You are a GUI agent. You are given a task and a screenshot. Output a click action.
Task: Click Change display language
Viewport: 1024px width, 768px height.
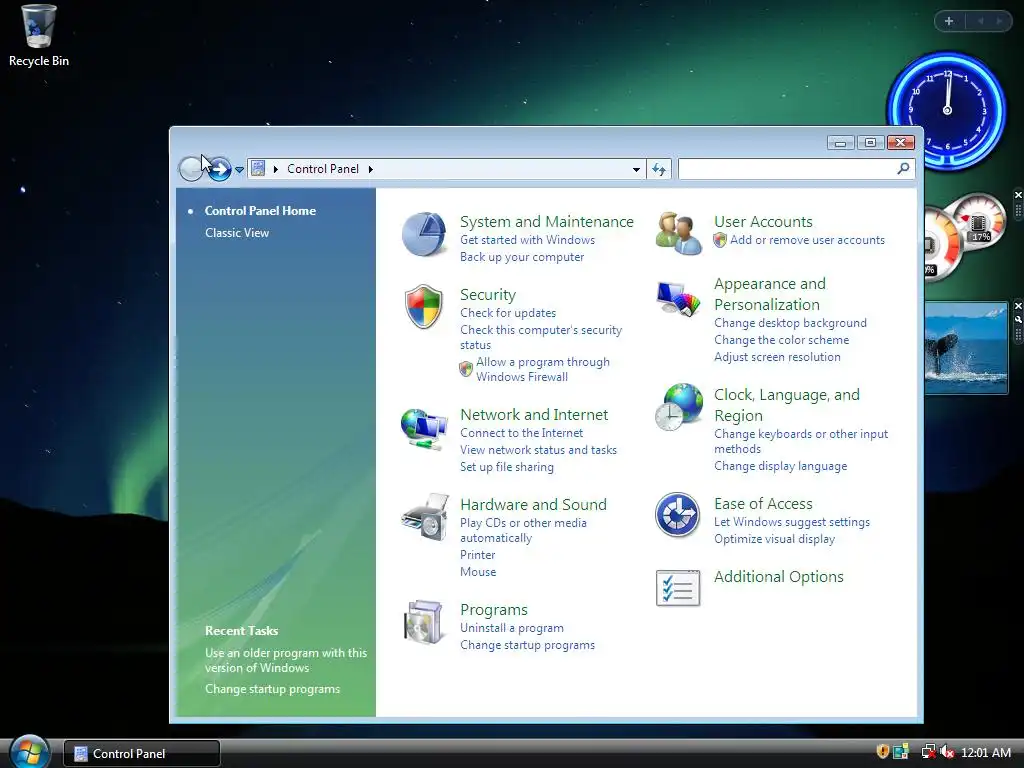[x=780, y=466]
